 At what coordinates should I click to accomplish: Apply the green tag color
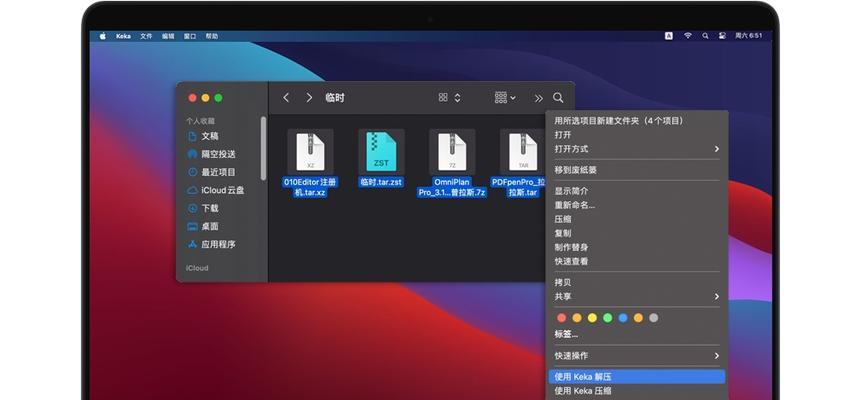tap(607, 318)
